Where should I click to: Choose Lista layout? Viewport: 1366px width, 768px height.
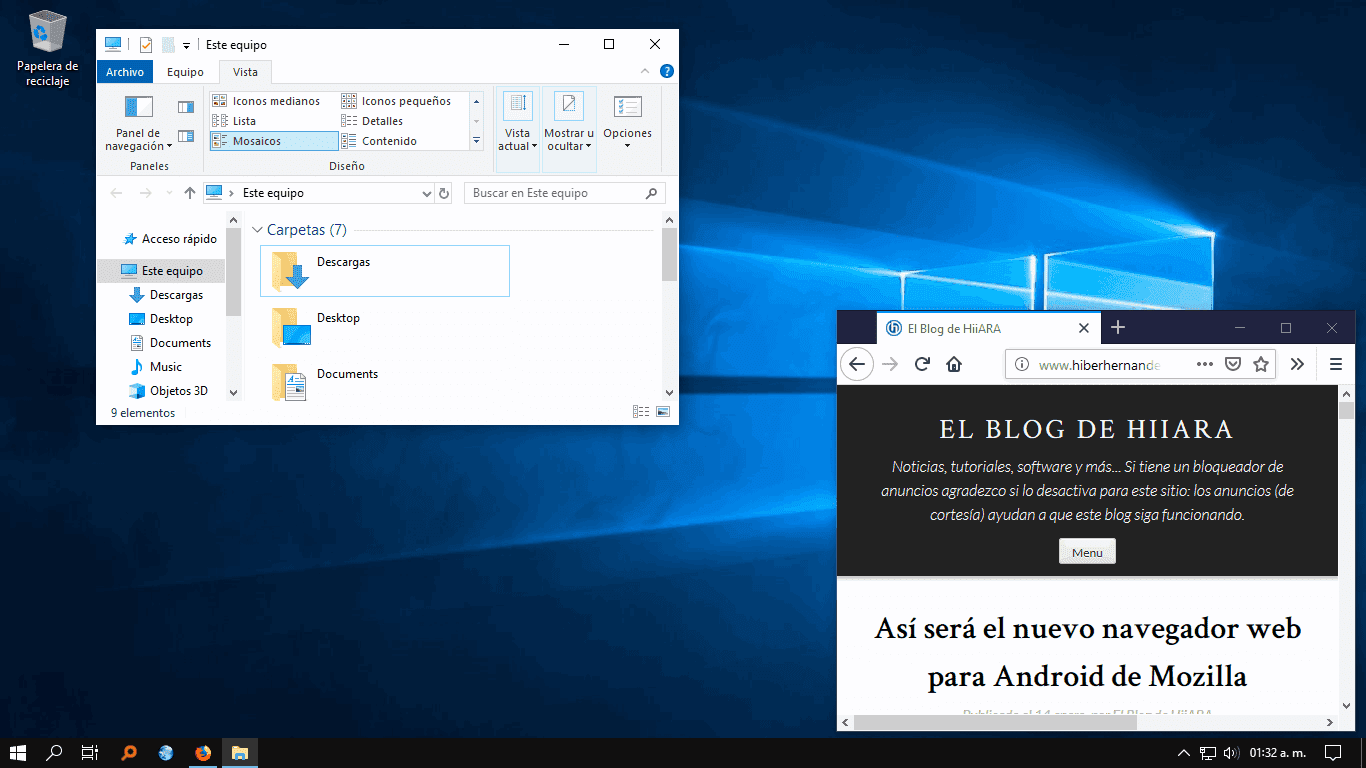(274, 121)
